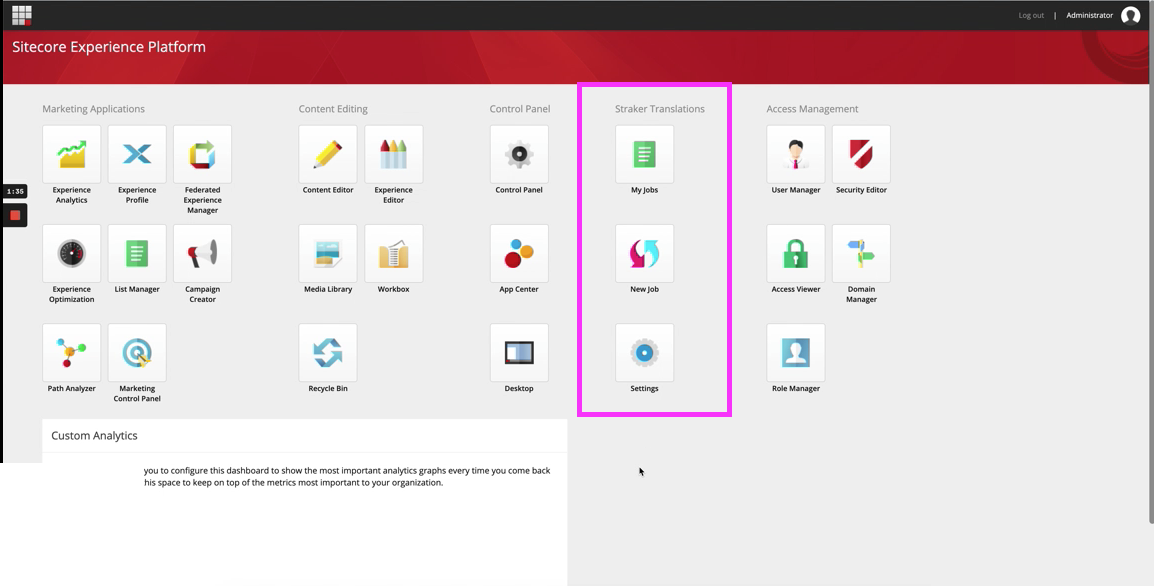The width and height of the screenshot is (1154, 586).
Task: Open Experience Optimization gauge icon
Action: (71, 254)
